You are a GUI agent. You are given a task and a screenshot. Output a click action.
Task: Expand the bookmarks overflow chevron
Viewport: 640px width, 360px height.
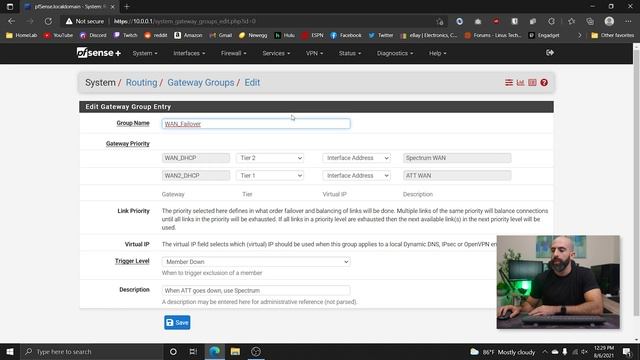(580, 36)
